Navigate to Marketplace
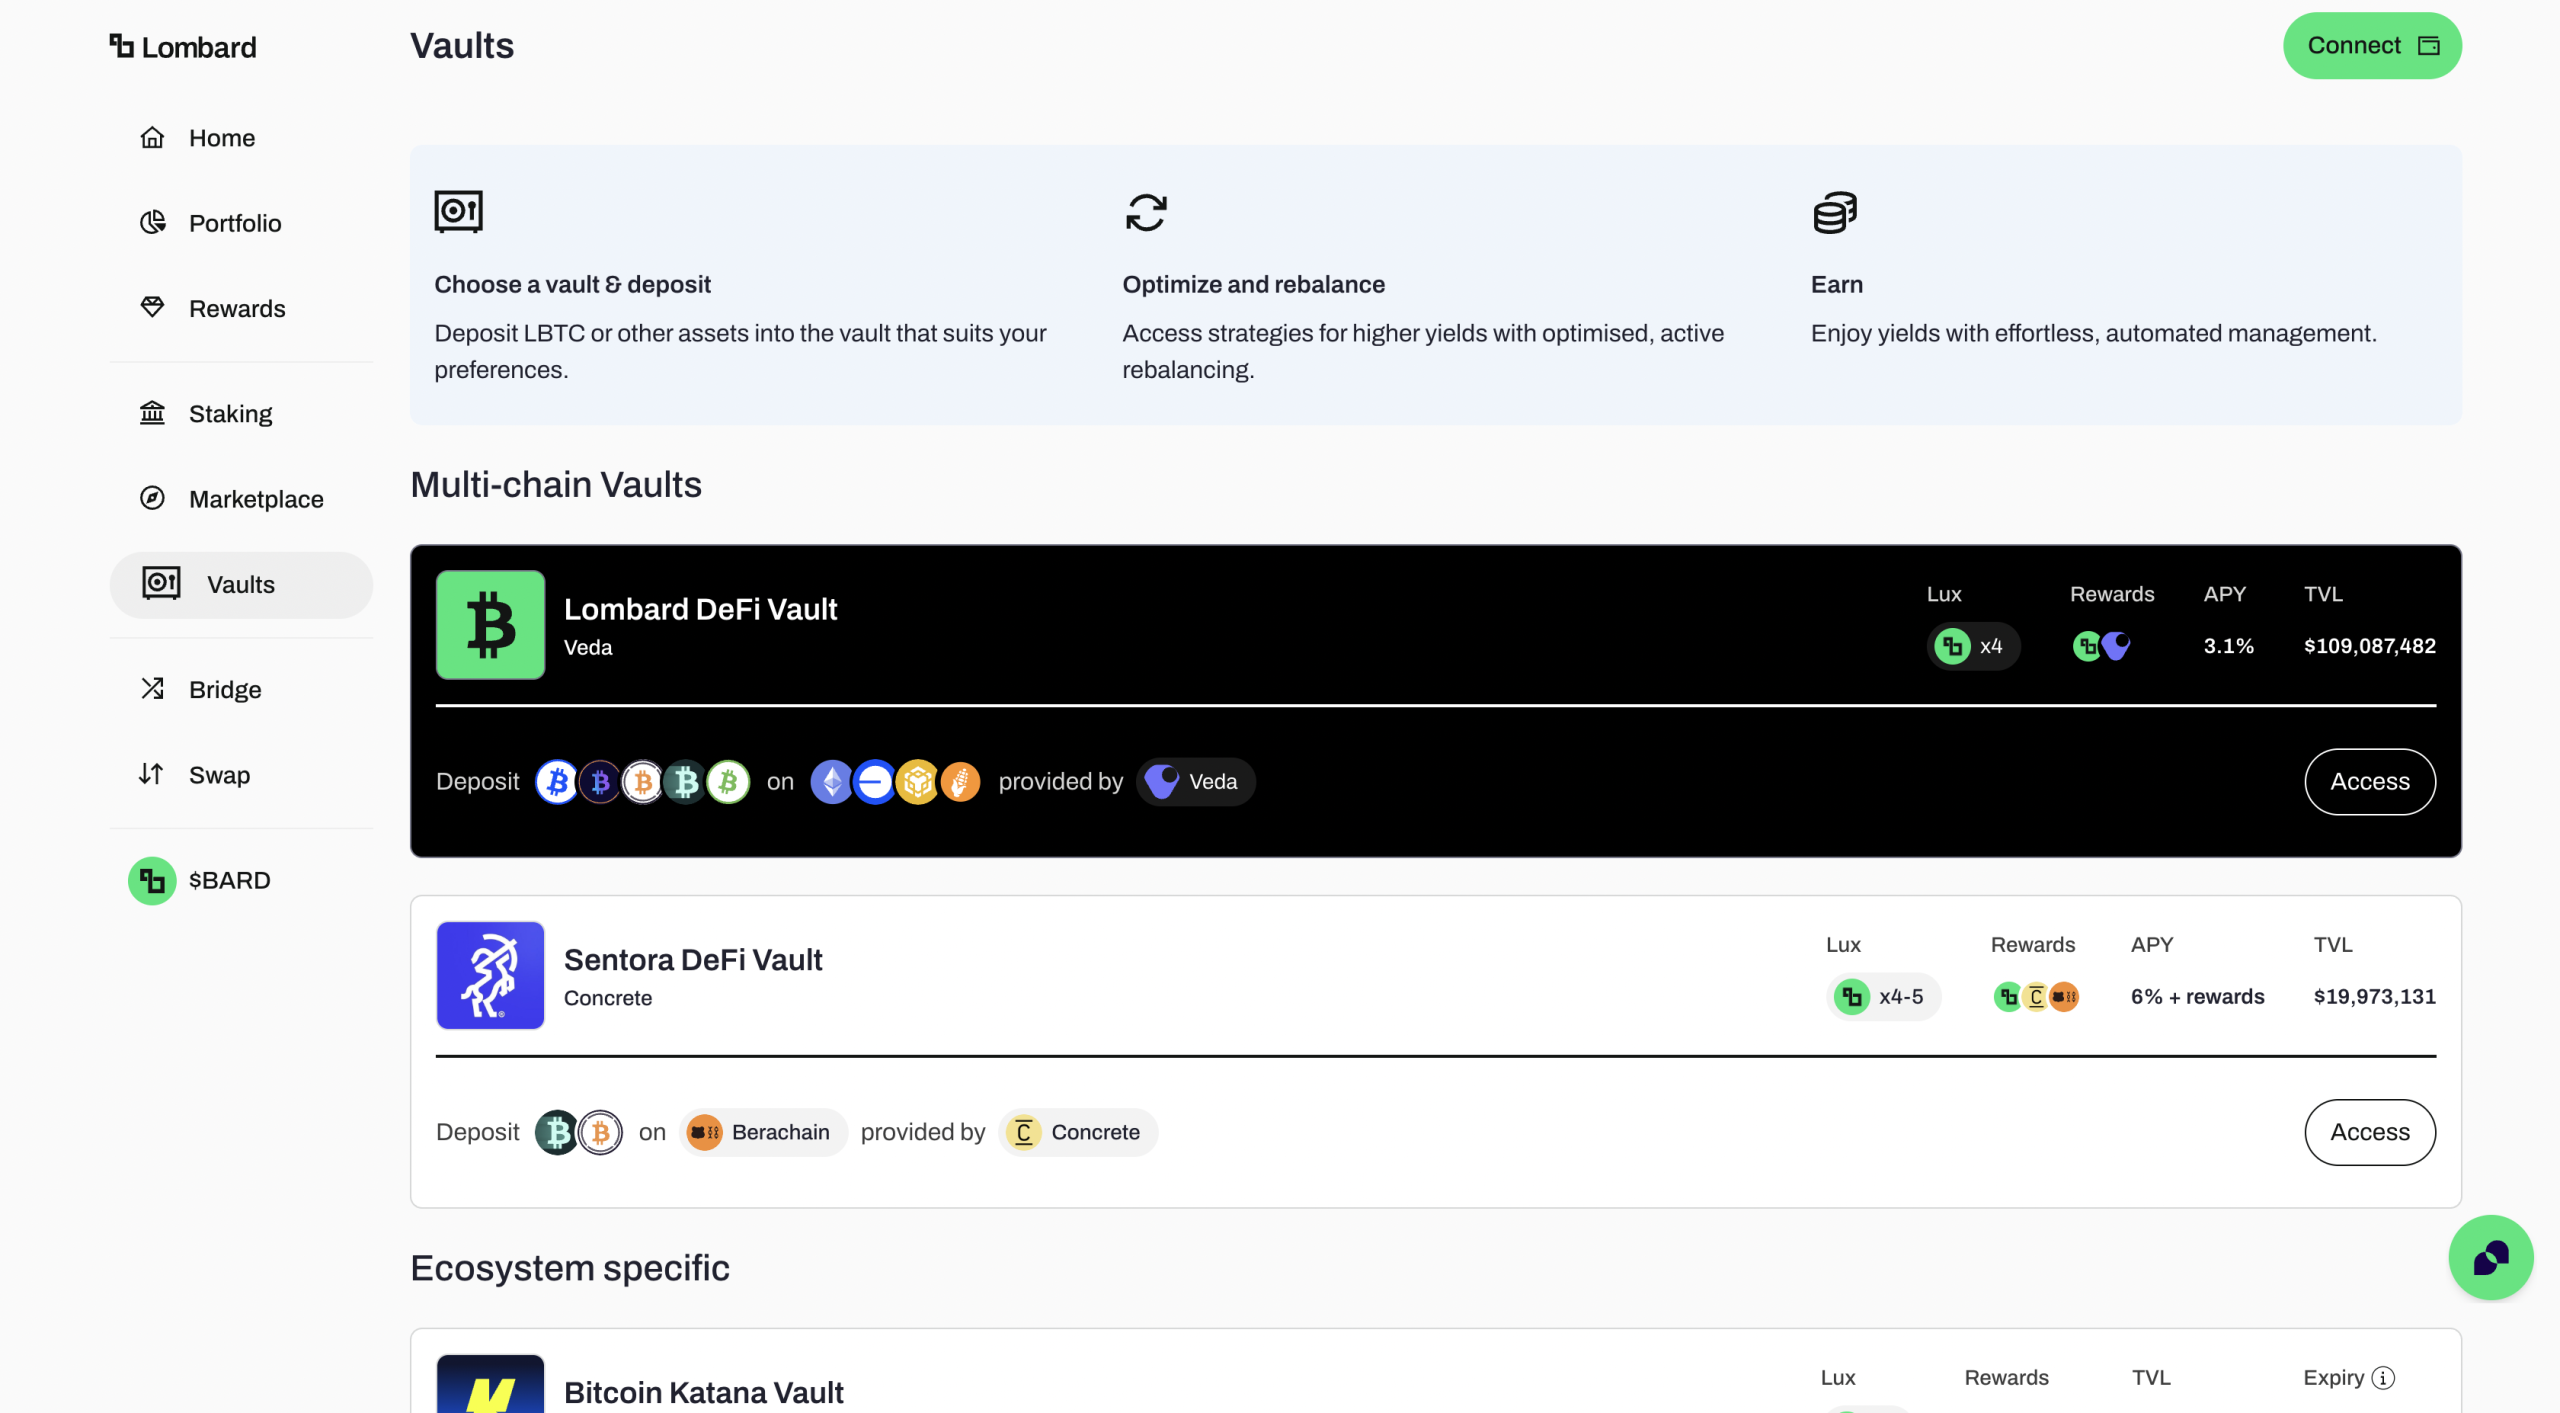 coord(240,499)
